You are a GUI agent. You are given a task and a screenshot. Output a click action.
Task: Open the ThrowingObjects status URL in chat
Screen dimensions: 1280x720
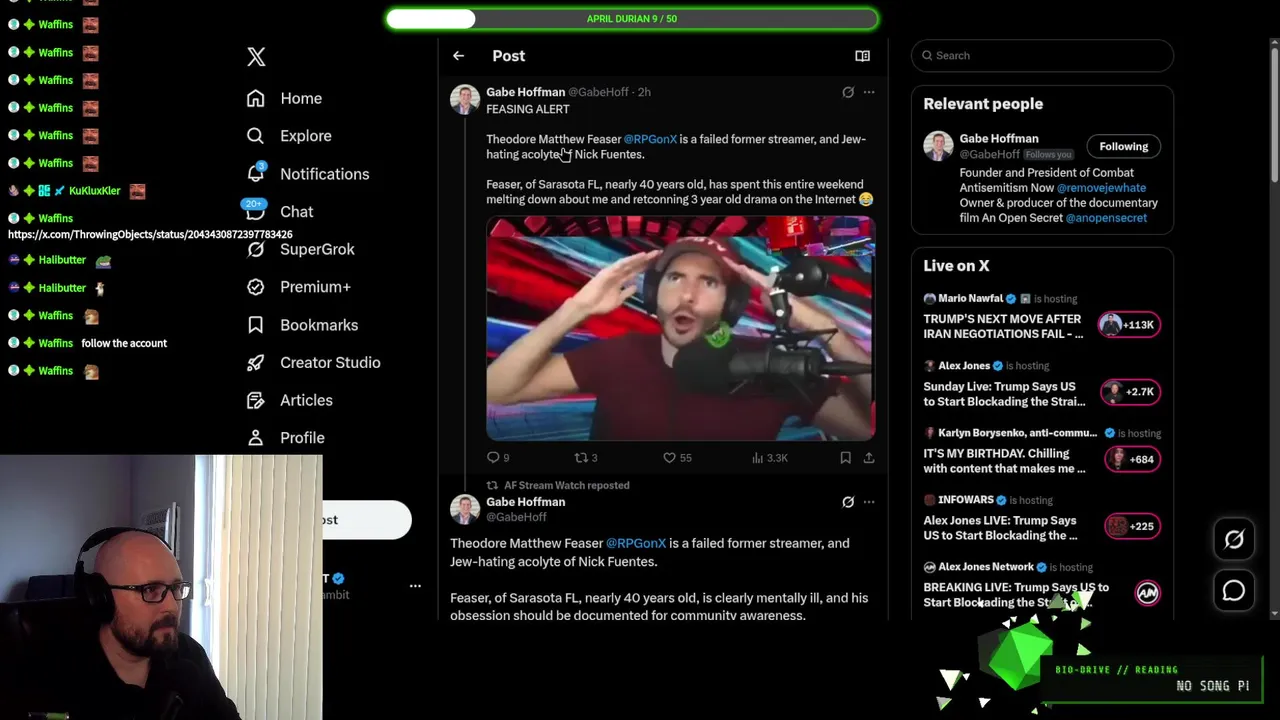[150, 234]
